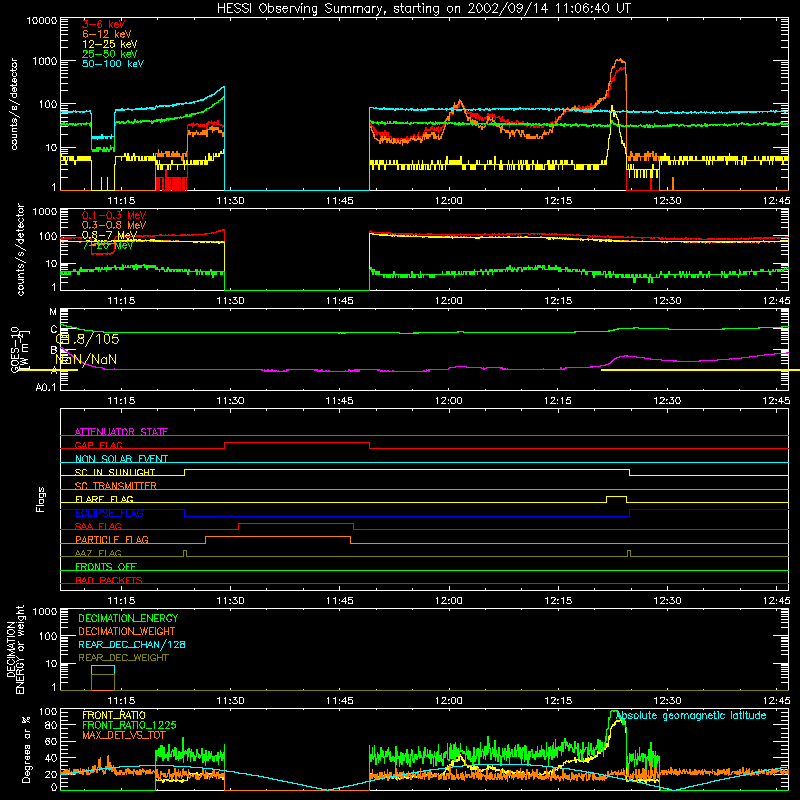This screenshot has height=800, width=800.
Task: Click the REAR_DEC_WEIGHT legend label
Action: click(x=123, y=658)
